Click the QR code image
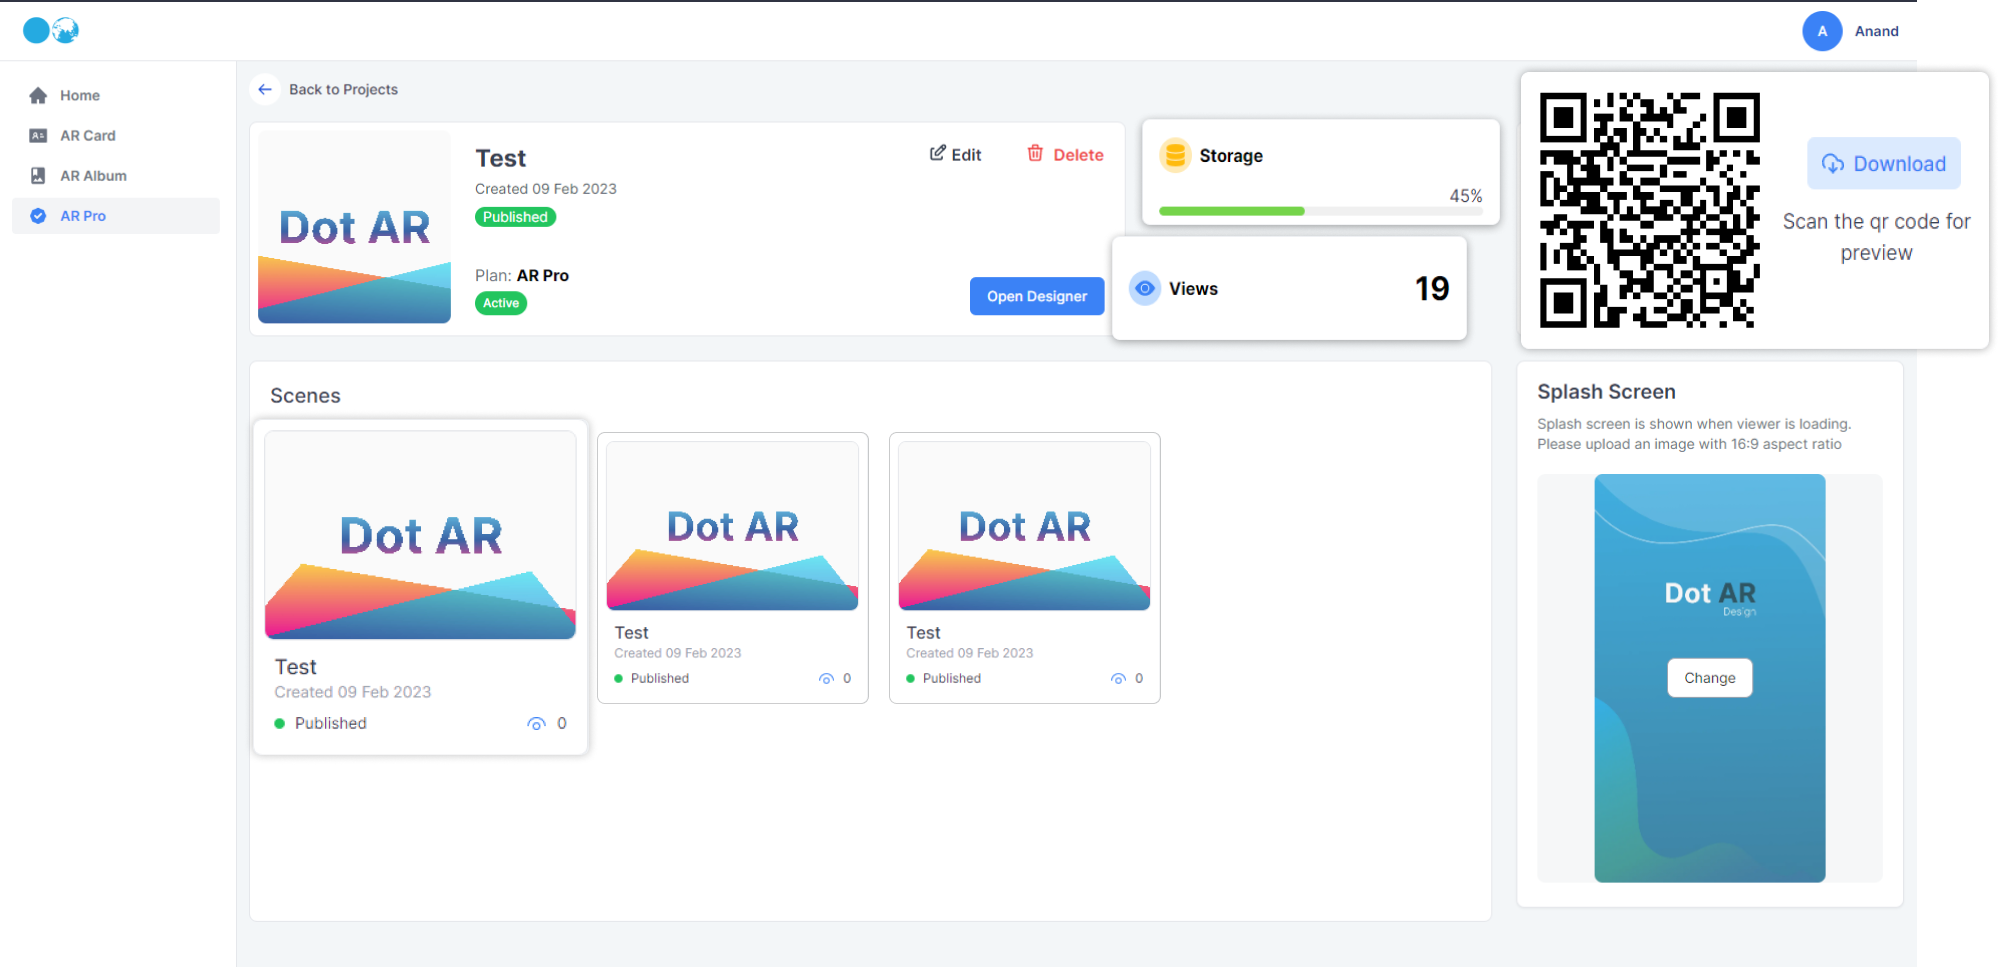 click(1649, 210)
